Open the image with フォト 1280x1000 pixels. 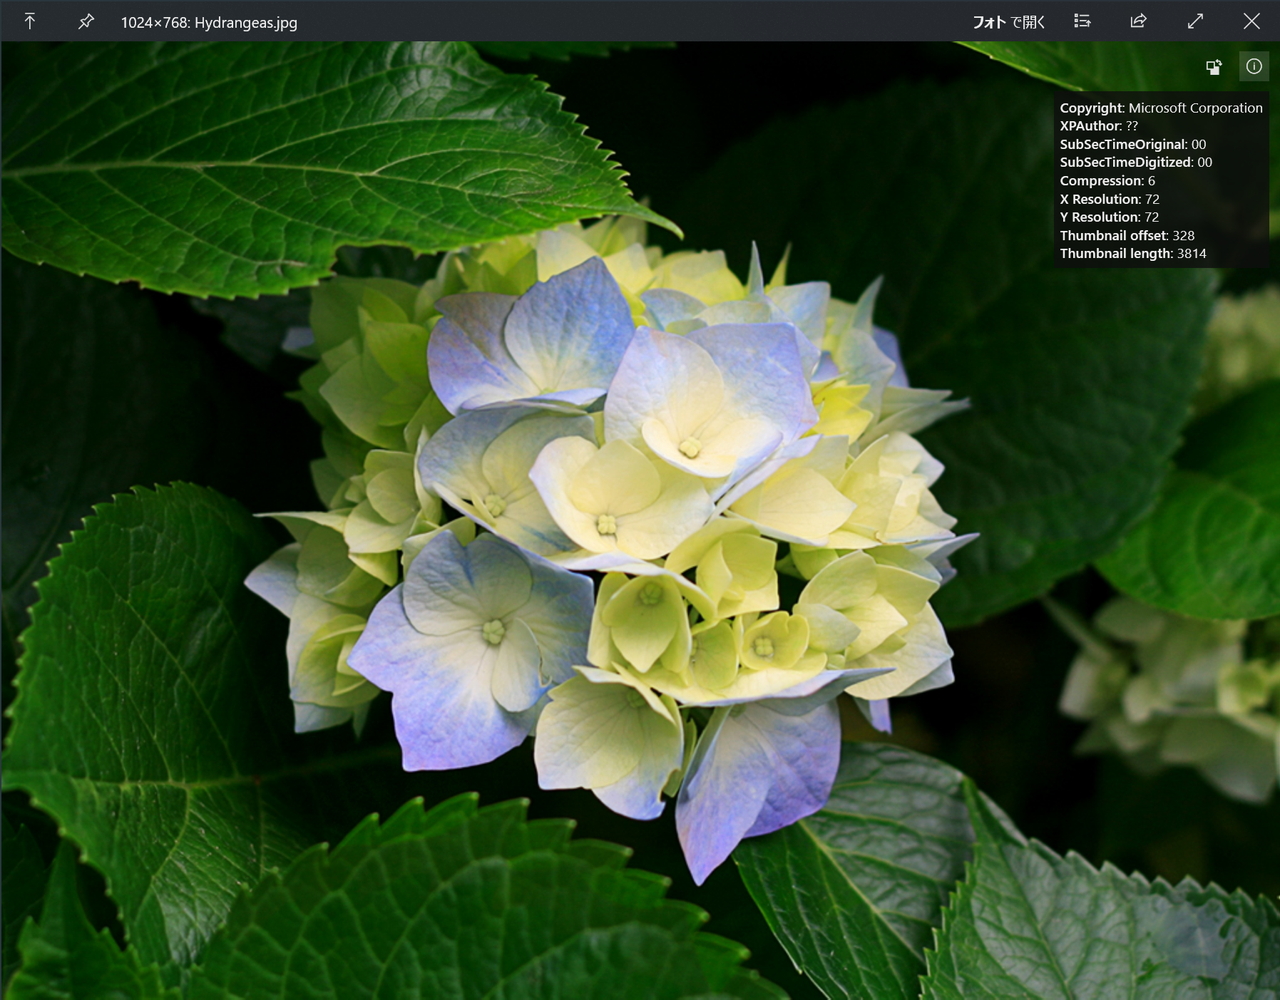[x=1009, y=21]
